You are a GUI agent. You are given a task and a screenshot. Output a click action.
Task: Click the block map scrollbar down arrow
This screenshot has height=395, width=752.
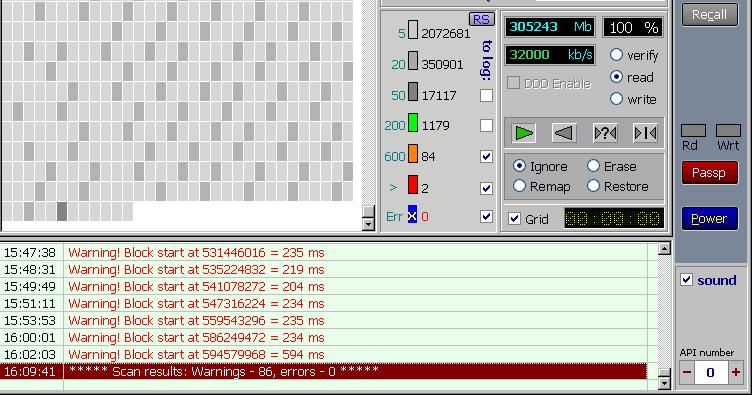click(368, 224)
